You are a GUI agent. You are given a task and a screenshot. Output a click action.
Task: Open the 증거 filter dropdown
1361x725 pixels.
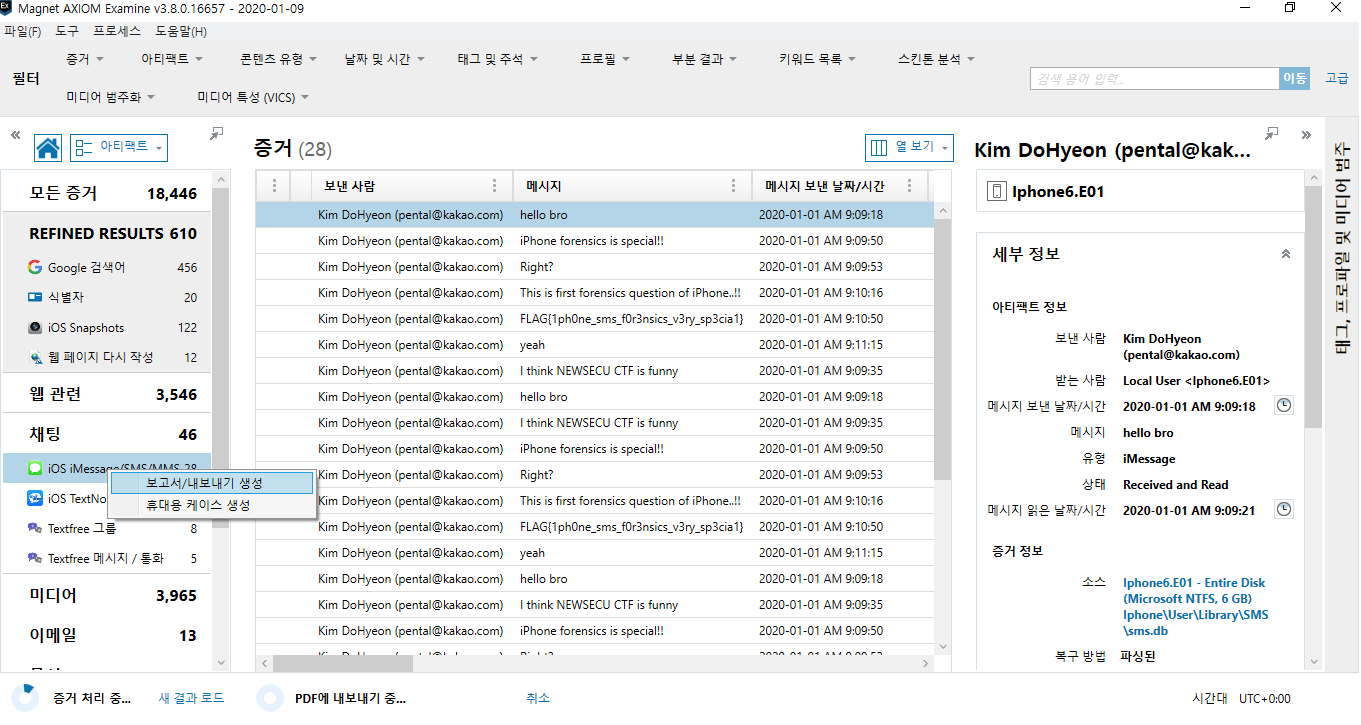[84, 59]
